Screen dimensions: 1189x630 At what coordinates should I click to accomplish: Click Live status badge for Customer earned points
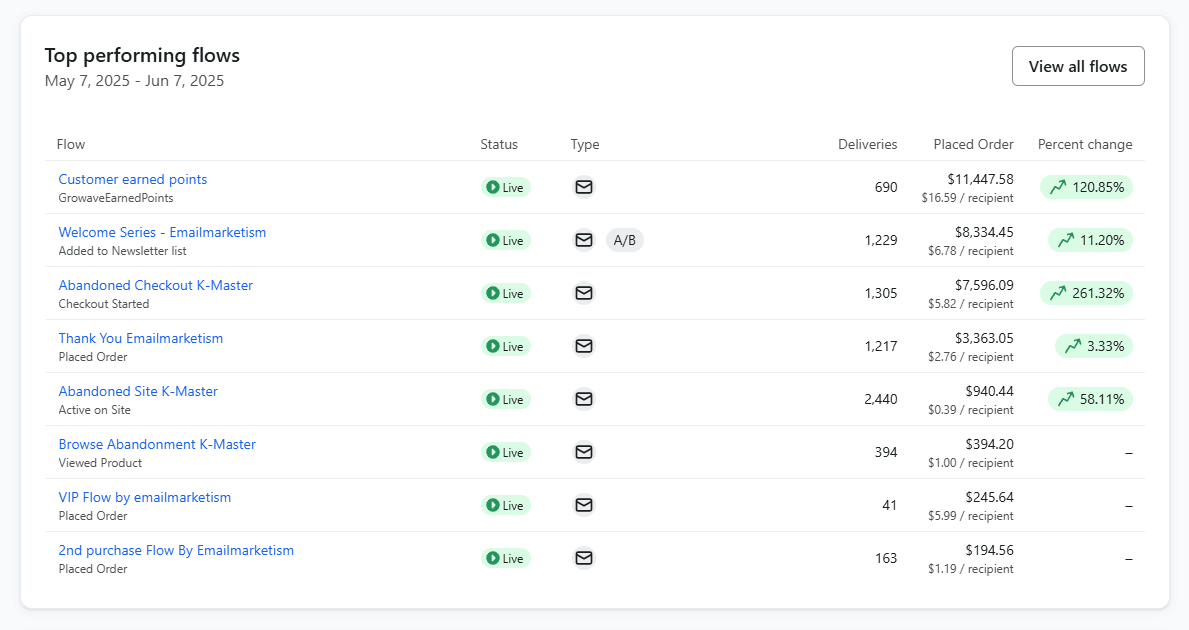[x=506, y=187]
